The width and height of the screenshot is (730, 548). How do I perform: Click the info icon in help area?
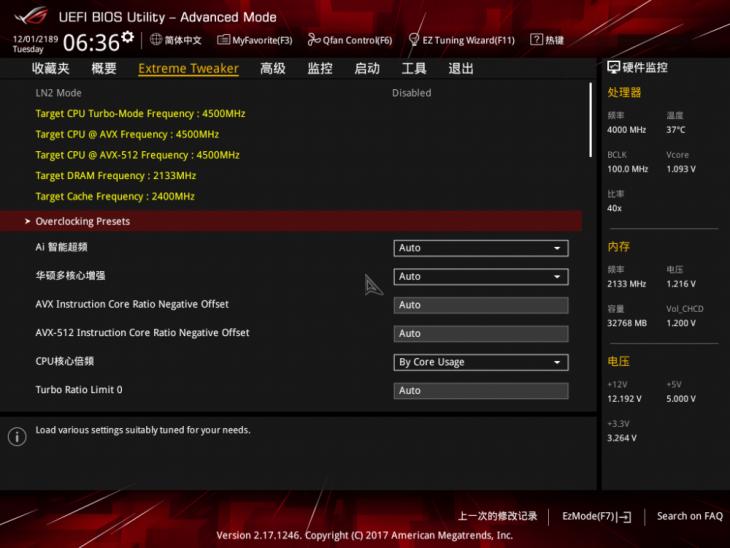(17, 437)
